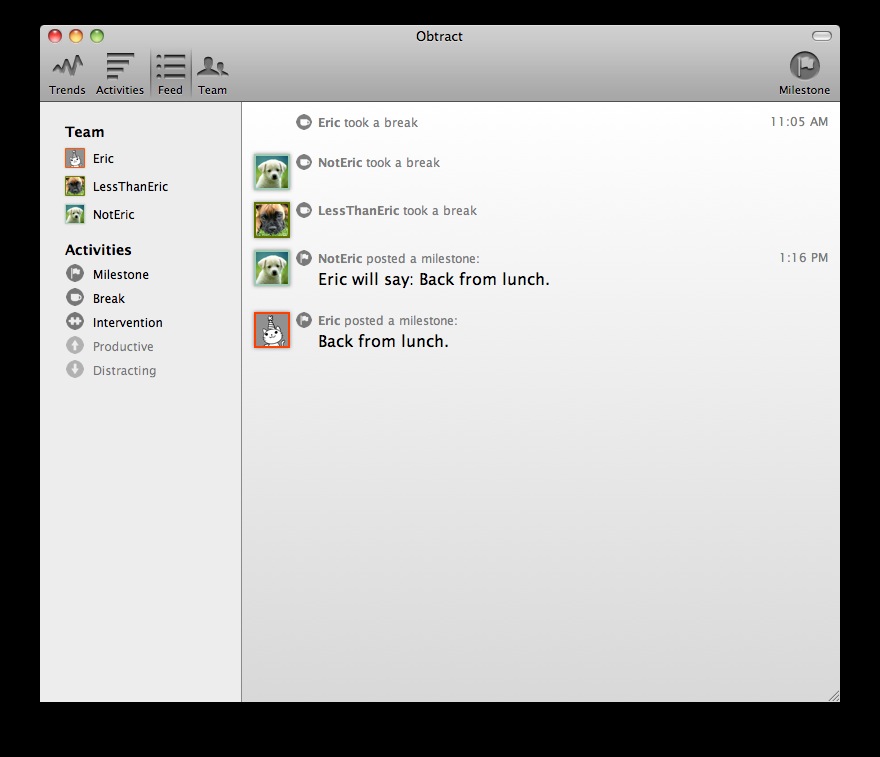Click break icon beside 'NotEric took a break'
Image resolution: width=880 pixels, height=757 pixels.
304,162
